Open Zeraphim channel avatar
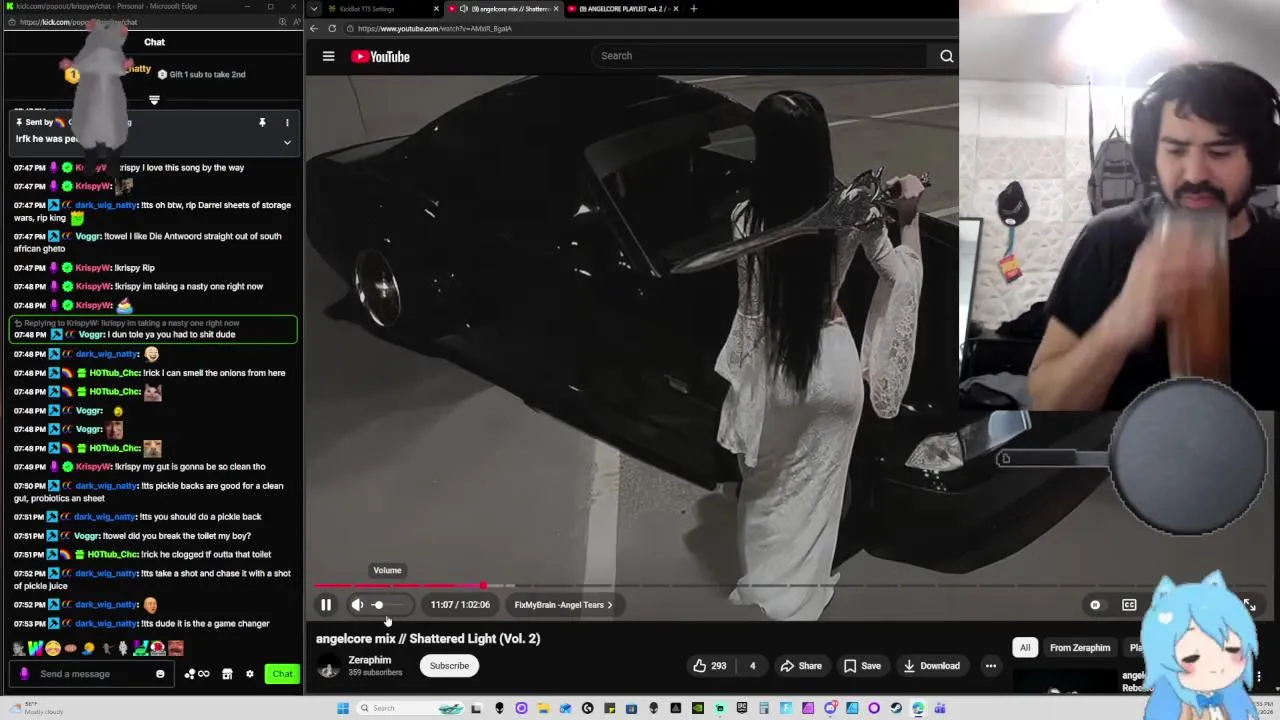The image size is (1280, 720). (x=328, y=667)
